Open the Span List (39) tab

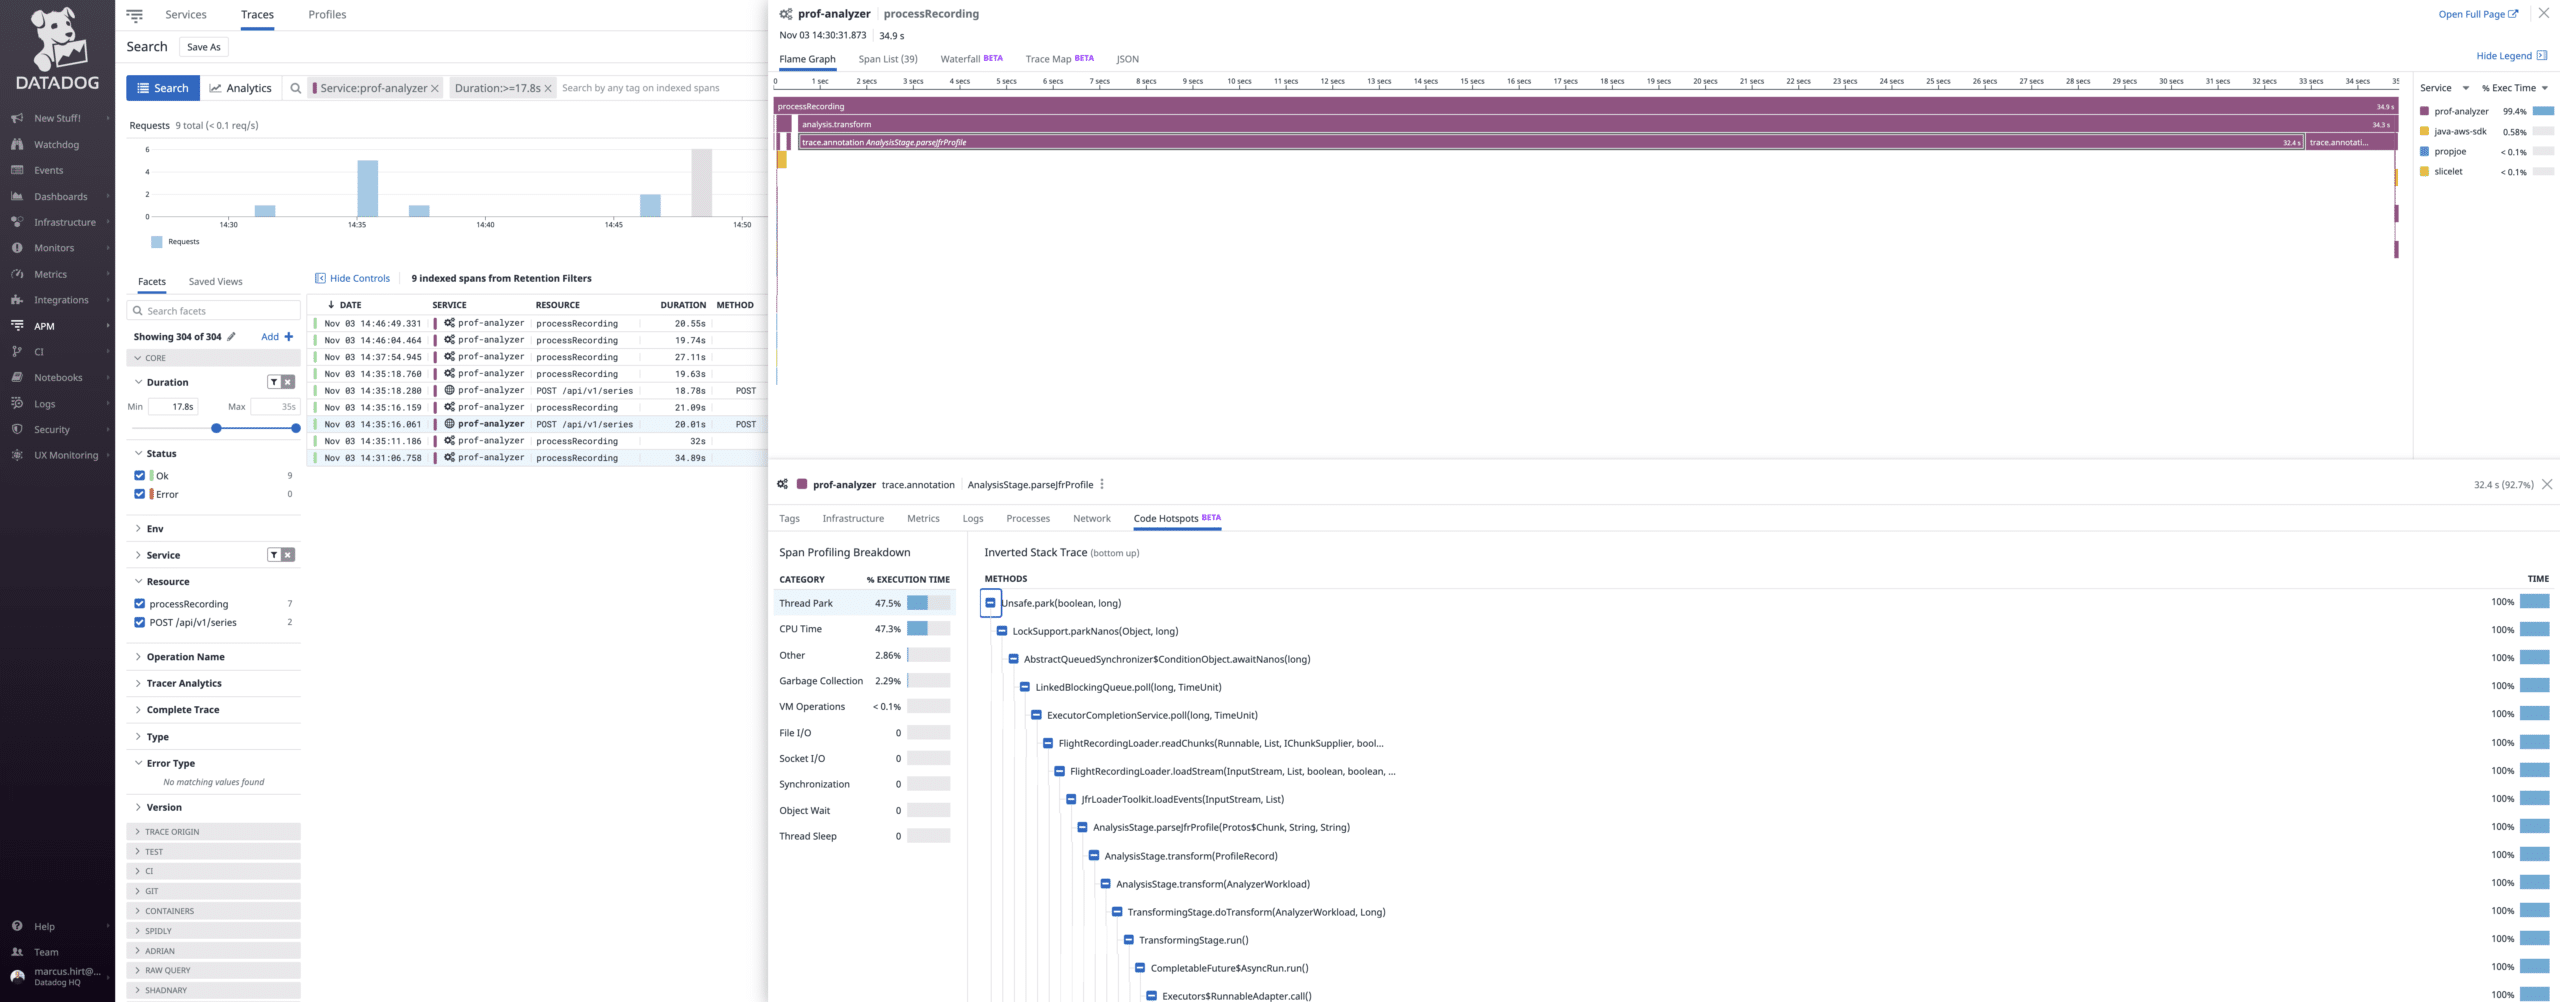pos(888,59)
